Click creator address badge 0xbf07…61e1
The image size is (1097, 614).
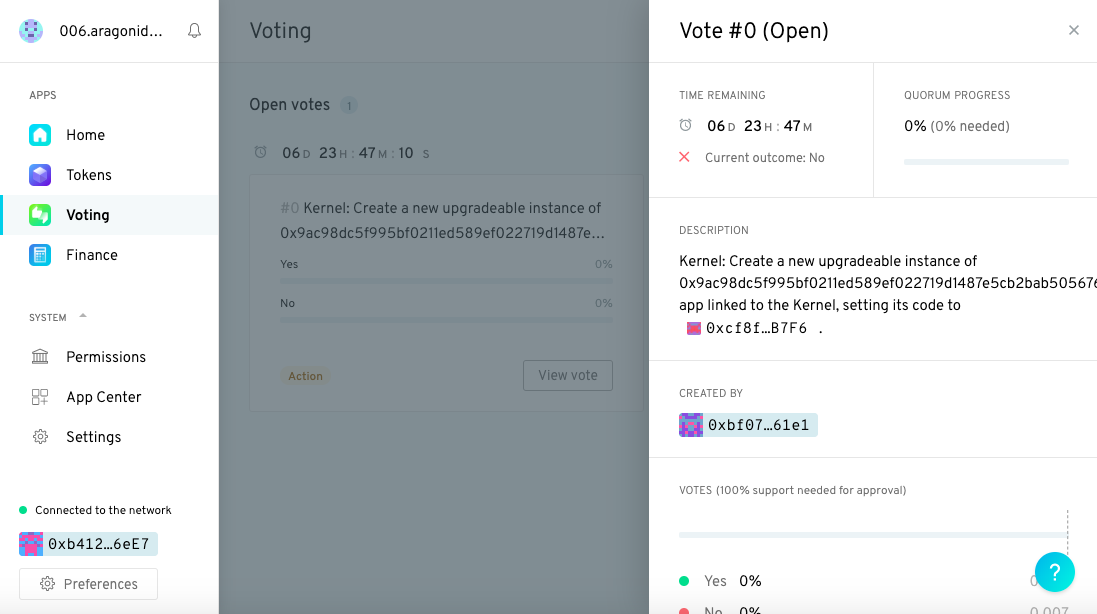[748, 425]
